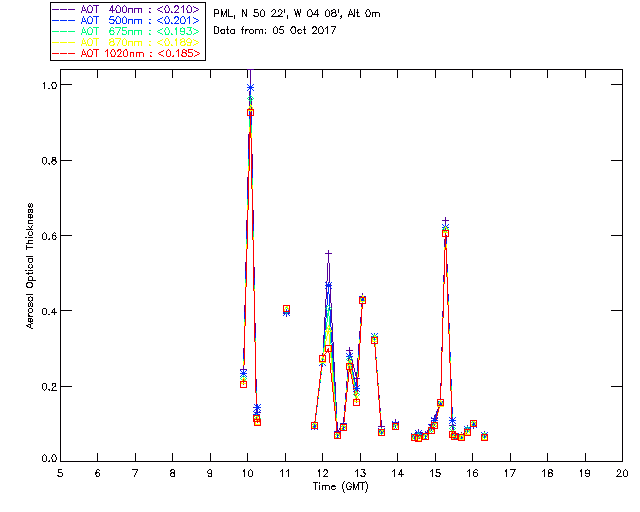Click the PML station location text
The width and height of the screenshot is (640, 512).
297,14
